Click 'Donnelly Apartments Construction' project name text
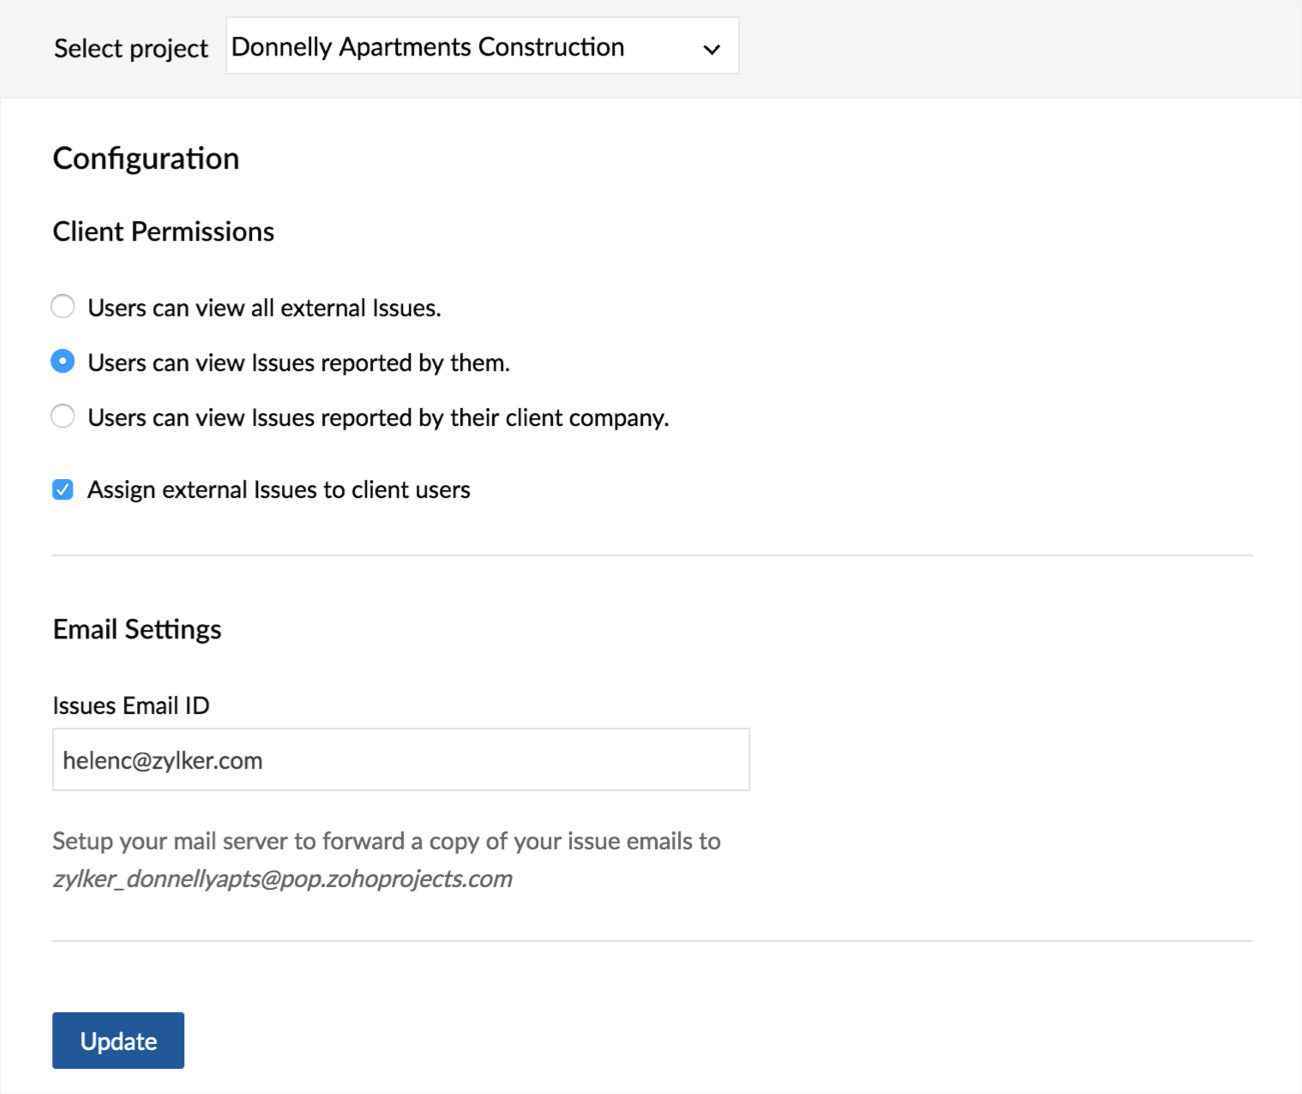The width and height of the screenshot is (1302, 1094). 427,47
